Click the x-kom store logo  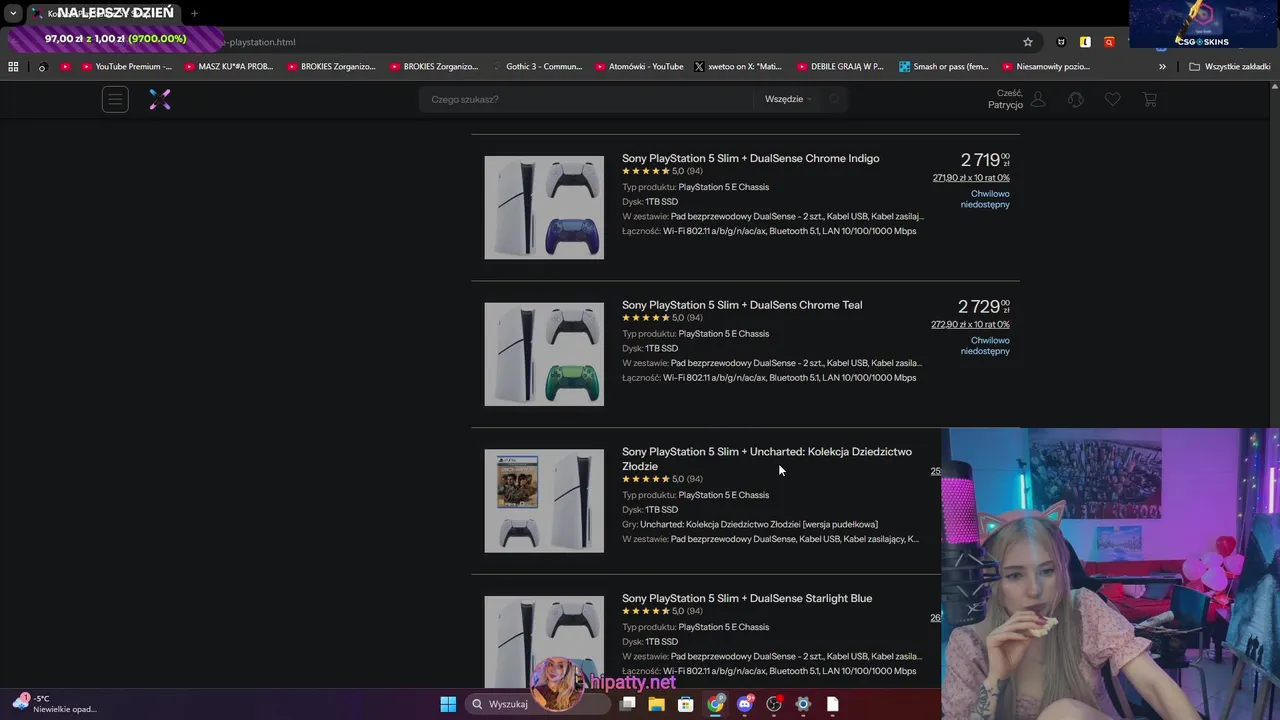[160, 99]
